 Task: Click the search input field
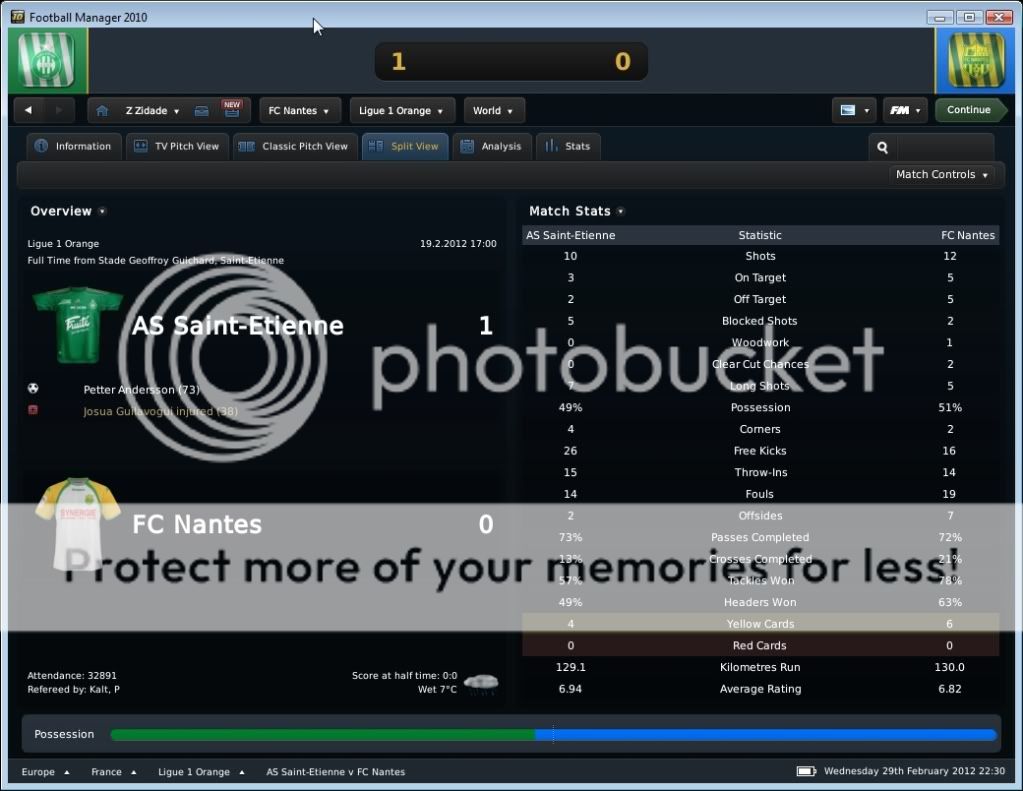943,147
